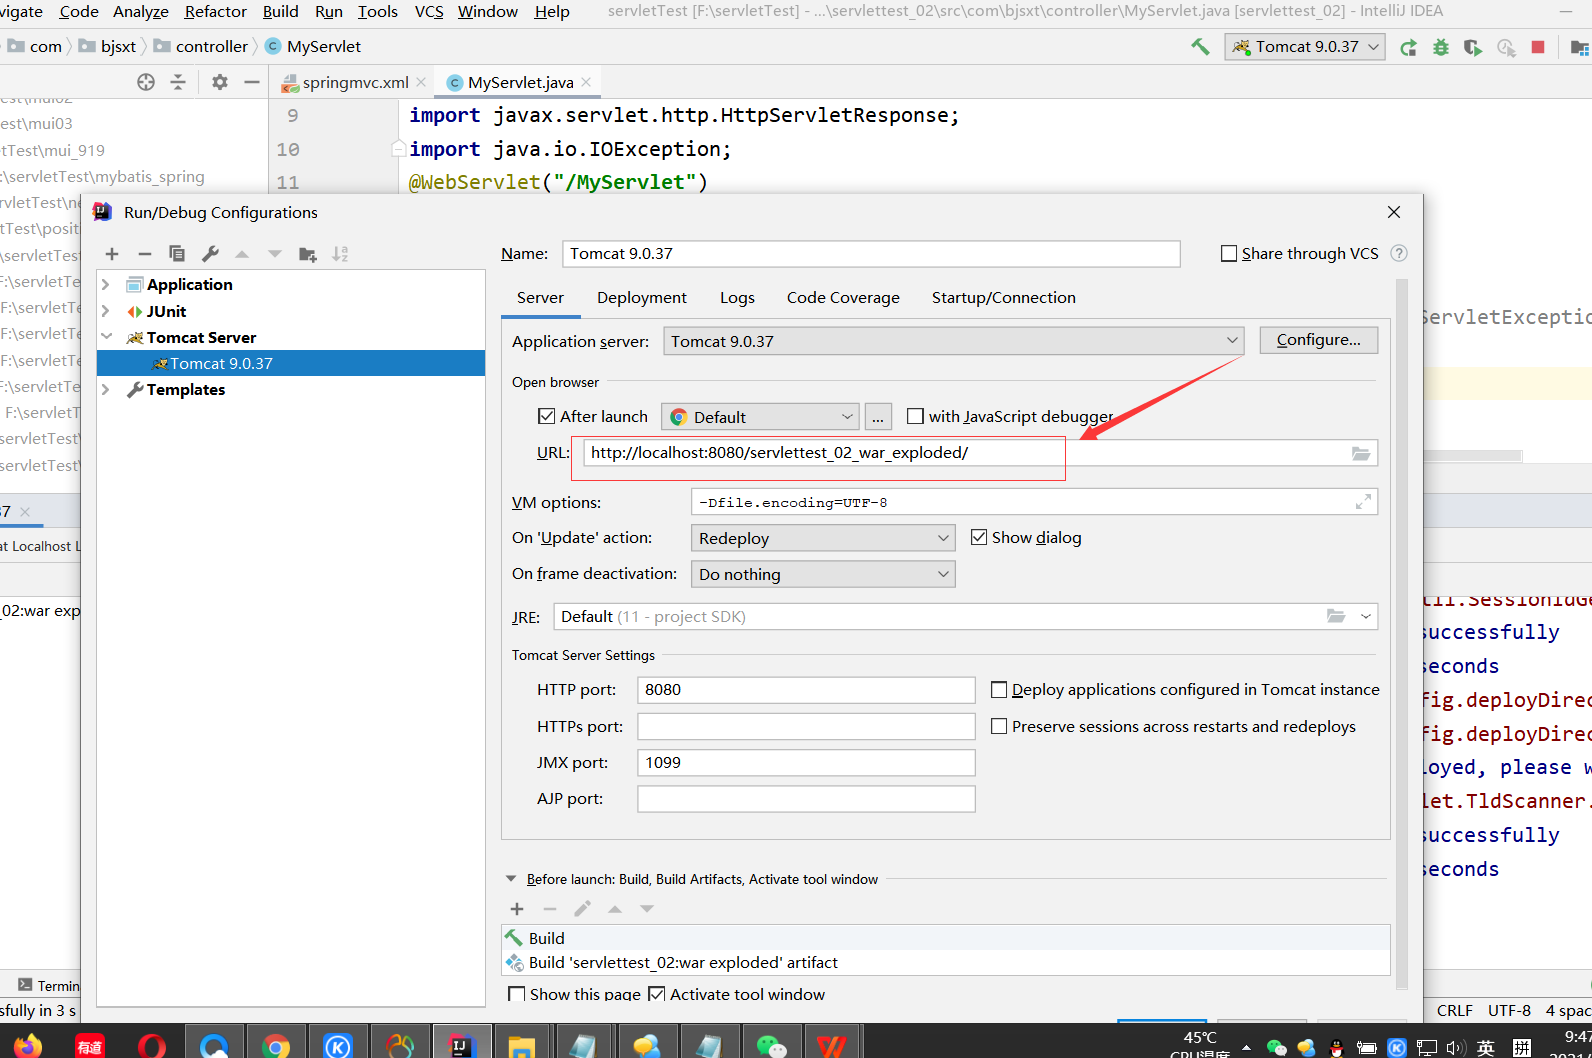Open Chrome from the taskbar
This screenshot has height=1058, width=1592.
click(276, 1045)
